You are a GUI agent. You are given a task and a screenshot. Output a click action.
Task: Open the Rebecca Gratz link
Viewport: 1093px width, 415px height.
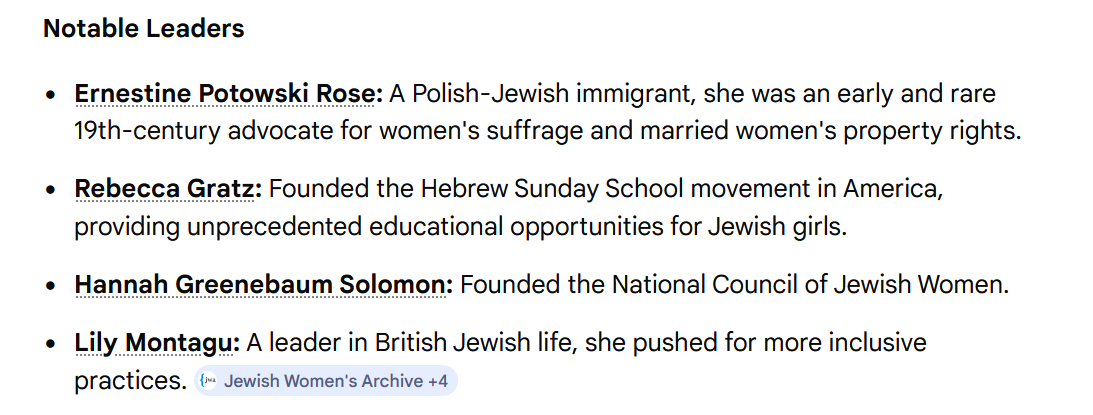pos(168,189)
